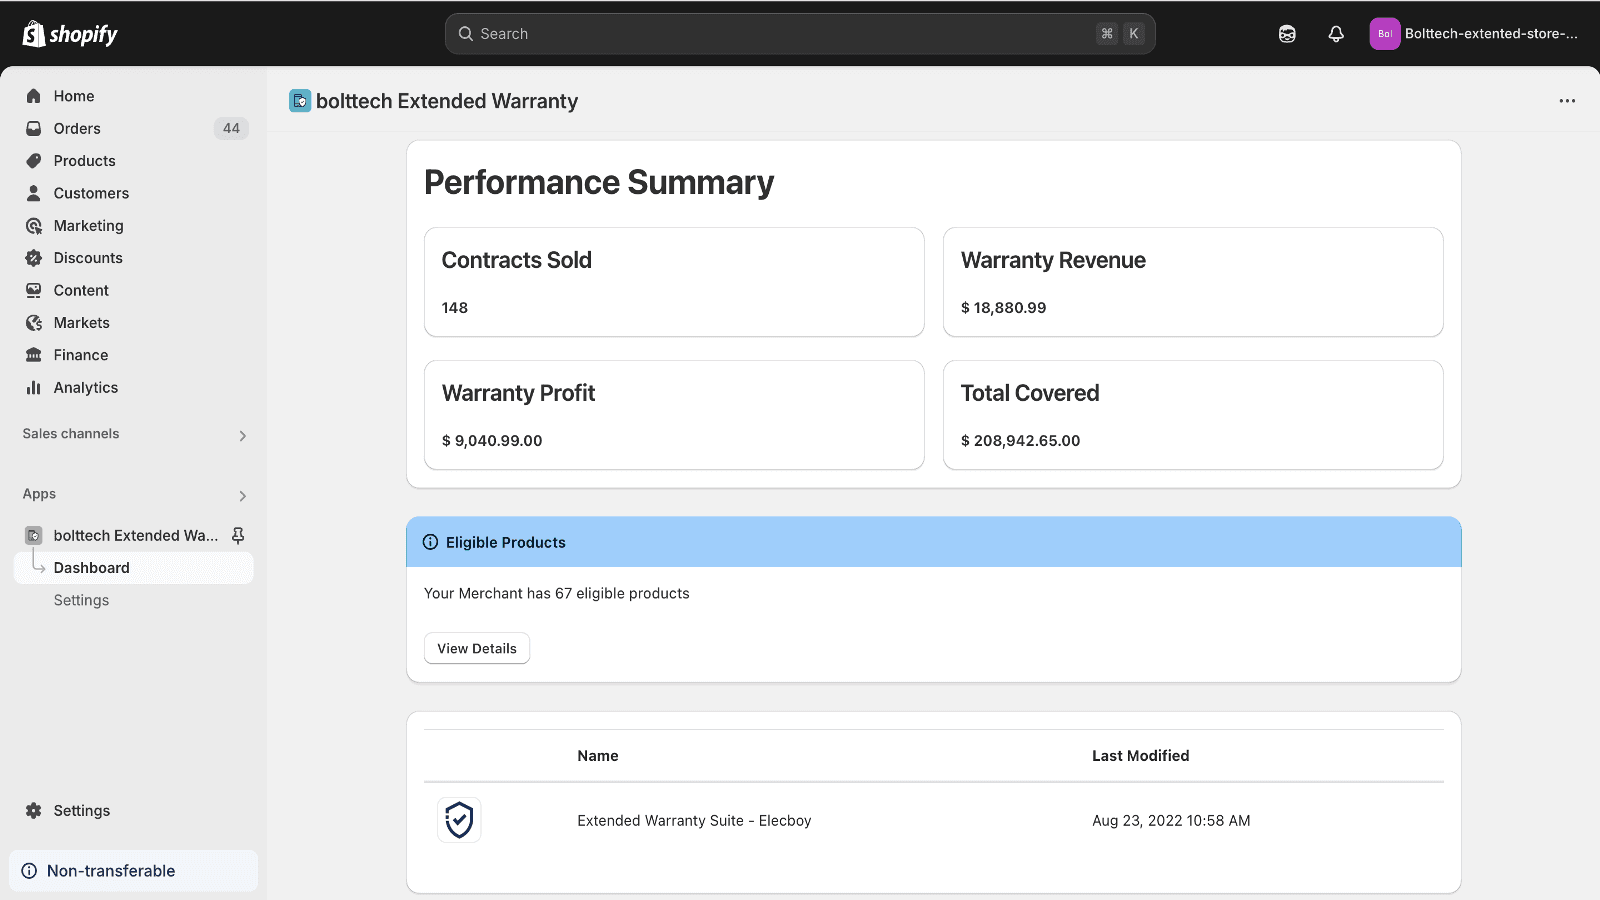1600x900 pixels.
Task: Open the Shopify Home from the sidebar icon
Action: click(x=33, y=95)
